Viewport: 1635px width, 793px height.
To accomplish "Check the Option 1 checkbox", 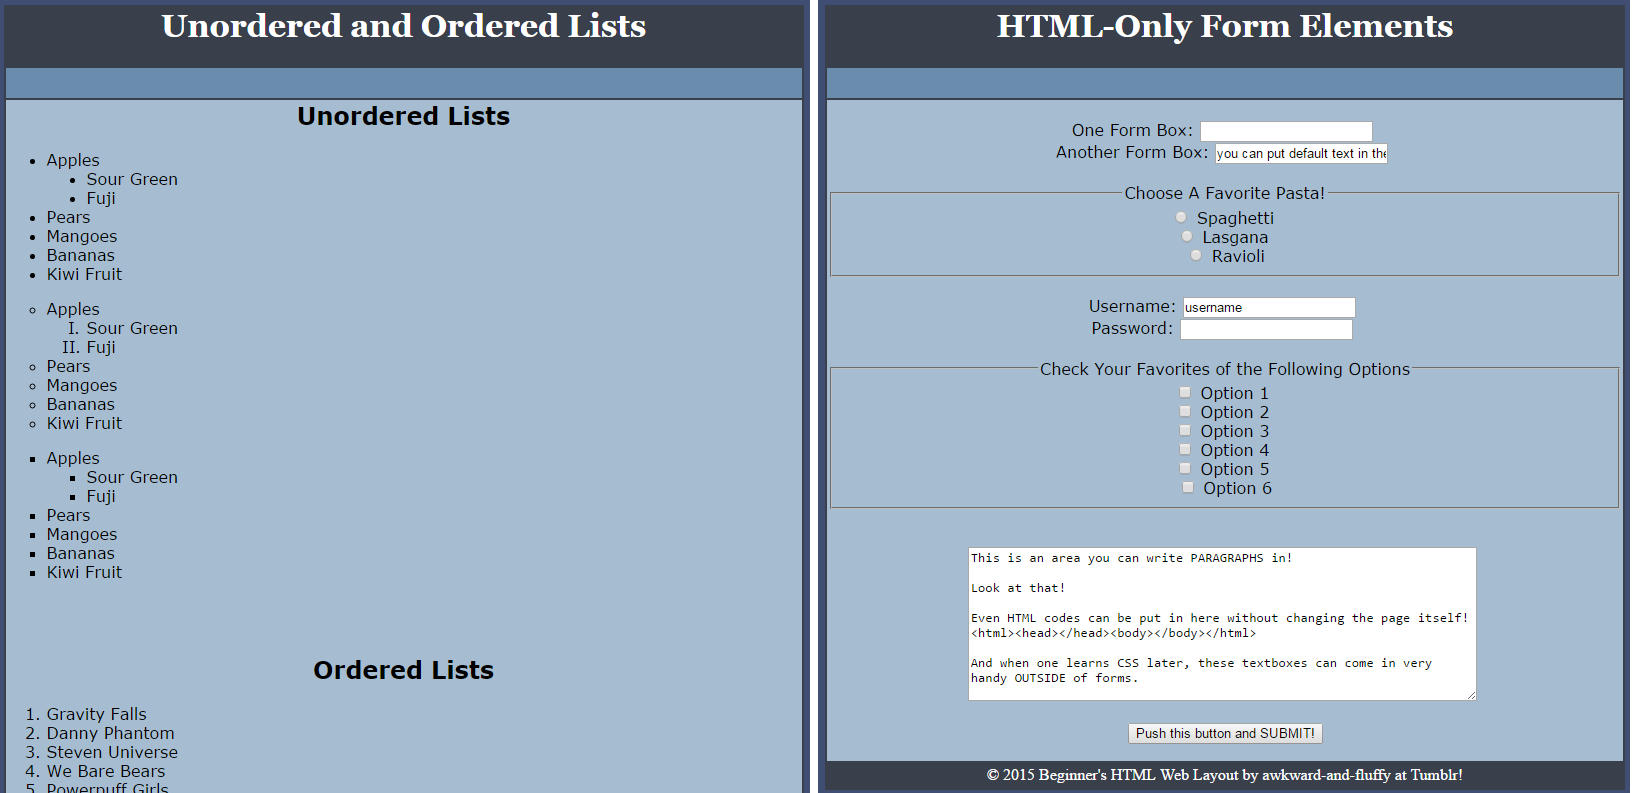I will click(x=1185, y=392).
